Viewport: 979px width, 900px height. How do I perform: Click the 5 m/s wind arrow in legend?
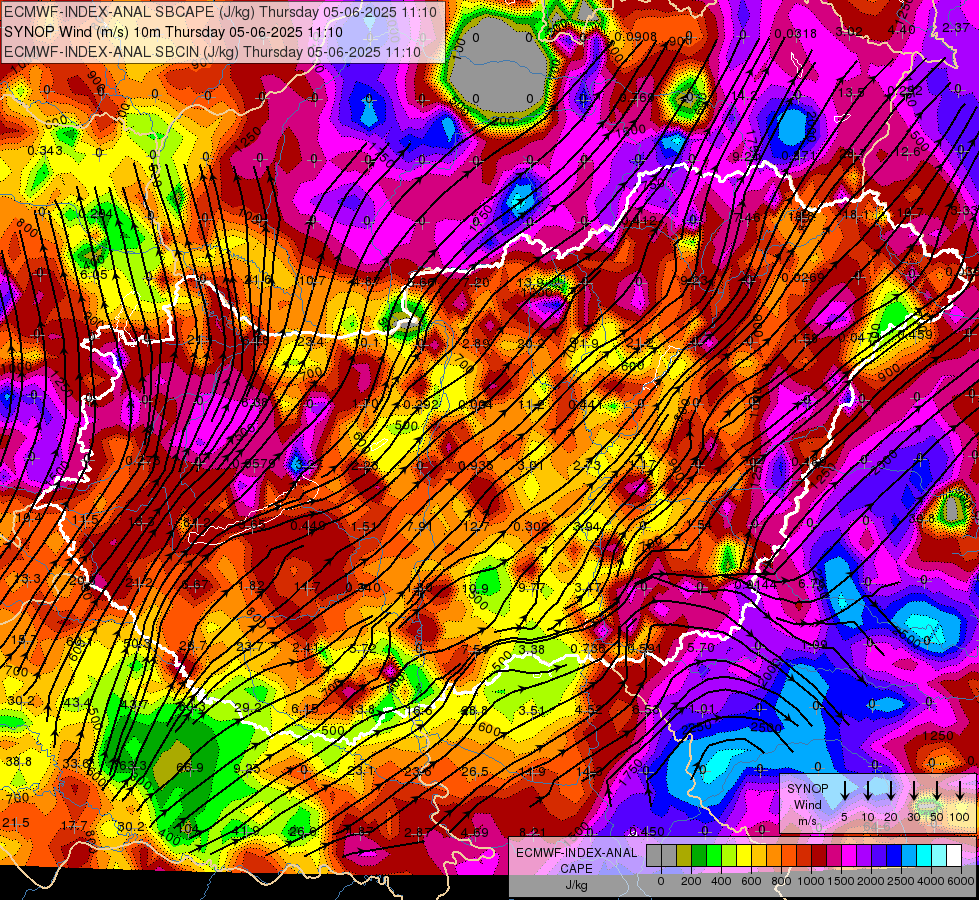(x=844, y=790)
